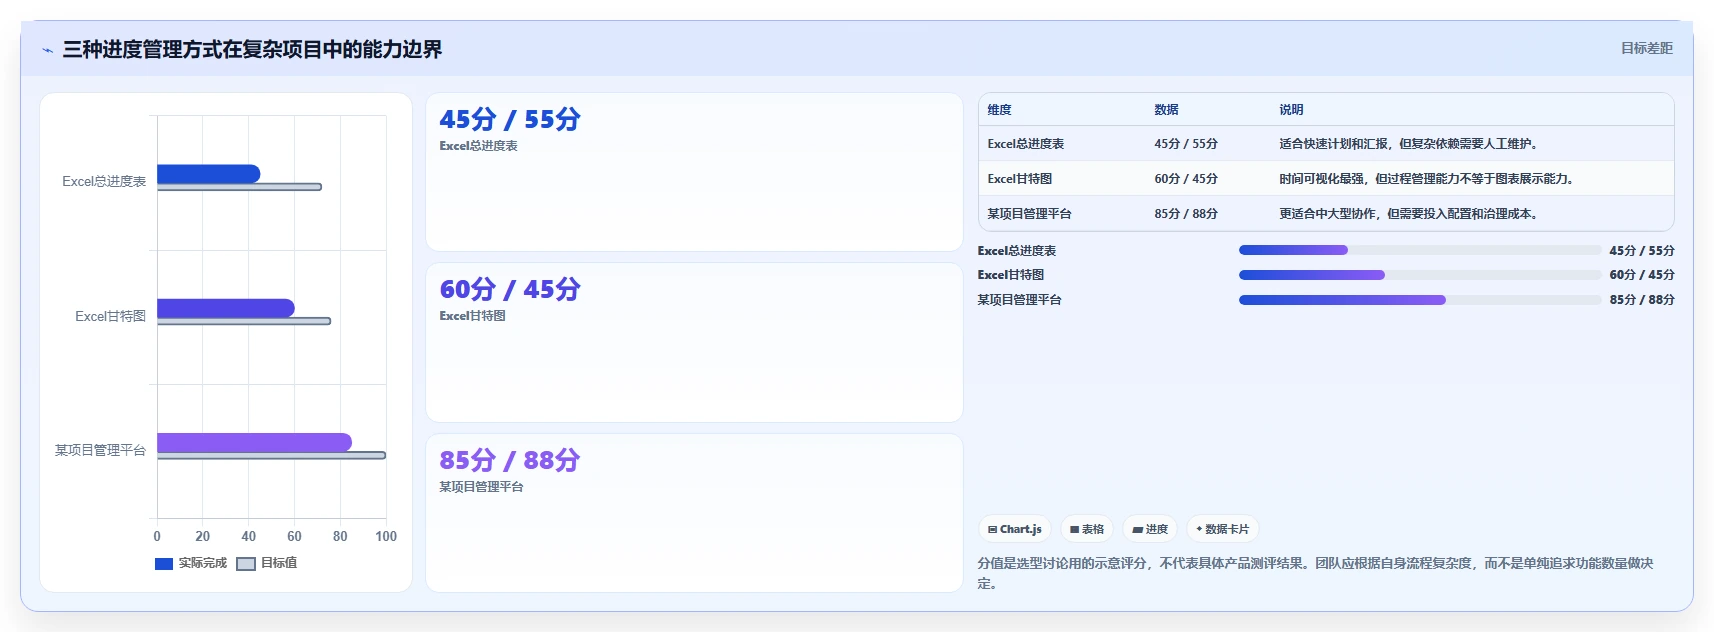The width and height of the screenshot is (1714, 632).
Task: Click 60分 / 45分 value beside progress bar
Action: tap(1642, 275)
